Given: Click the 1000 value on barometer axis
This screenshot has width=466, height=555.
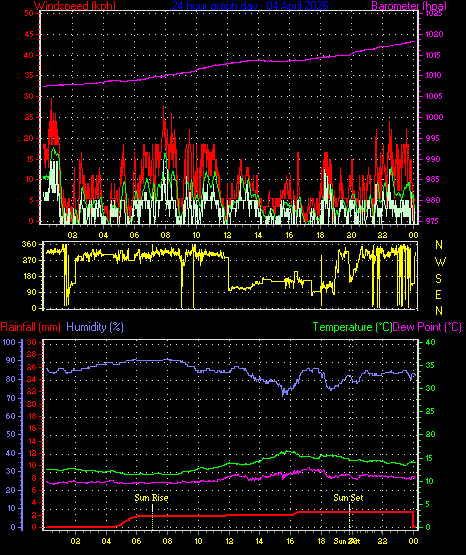Looking at the screenshot, I should tap(434, 117).
